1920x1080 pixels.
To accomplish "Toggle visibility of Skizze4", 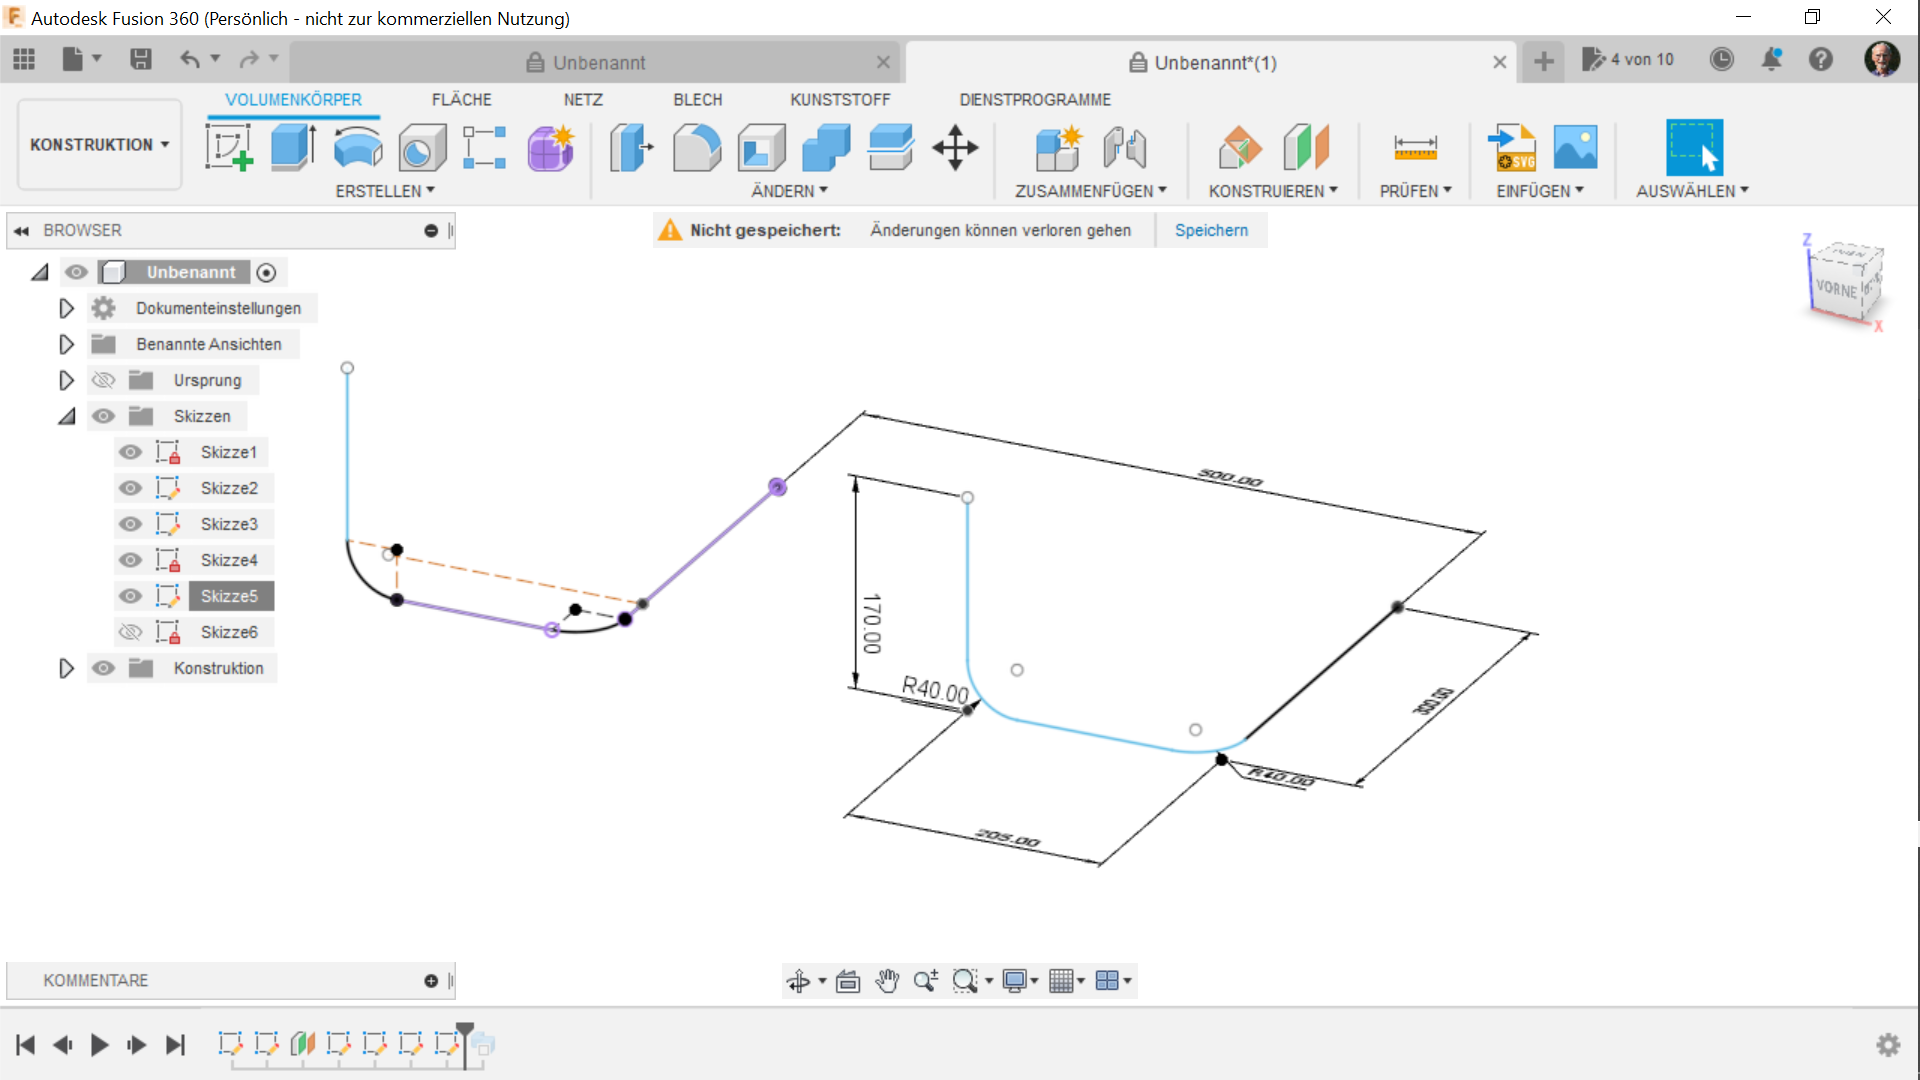I will click(130, 560).
